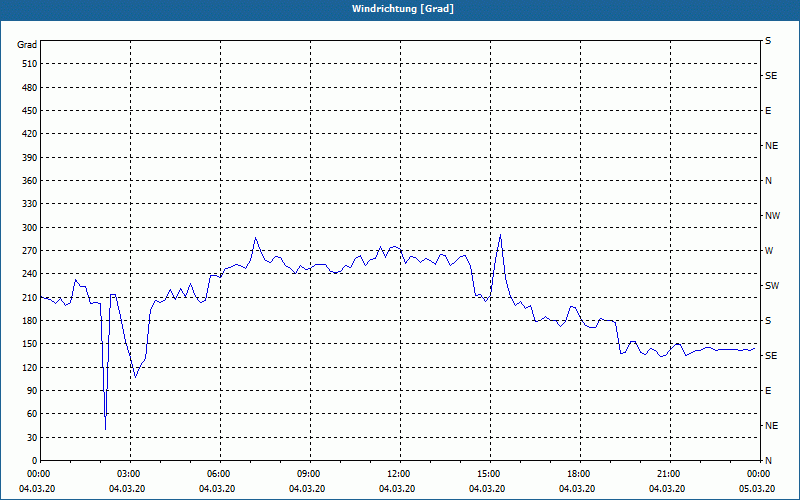
Task: Pick the 180 tick label on the left axis
Action: [30, 320]
